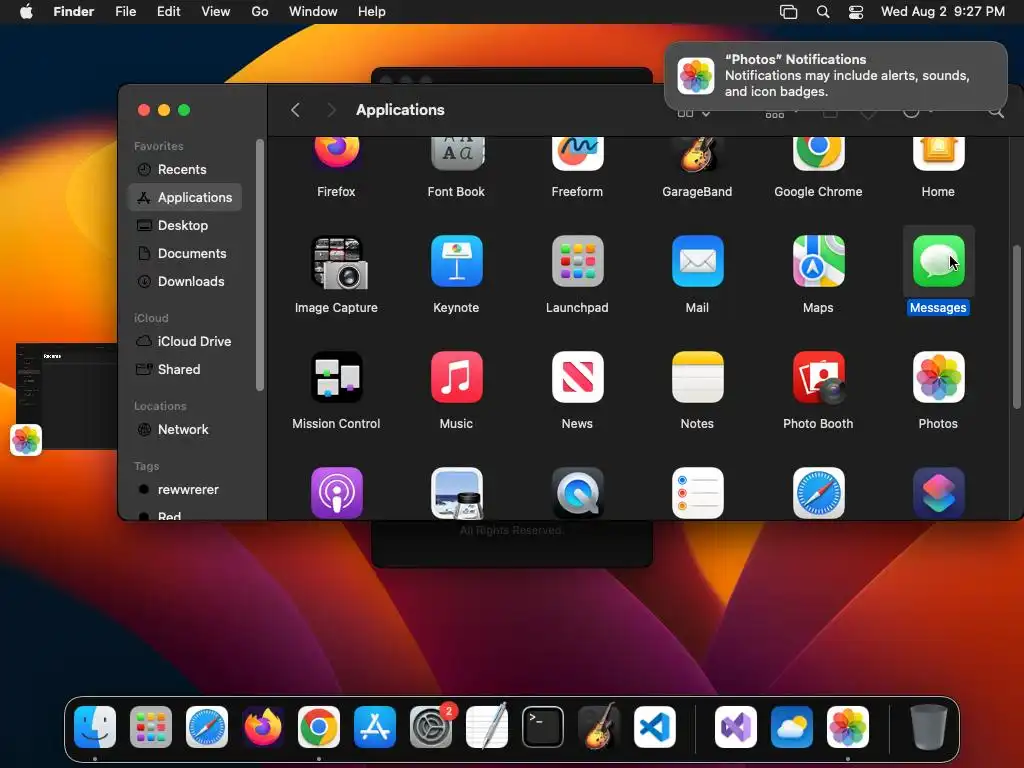This screenshot has height=768, width=1024.
Task: Open the Window menu
Action: pyautogui.click(x=313, y=12)
